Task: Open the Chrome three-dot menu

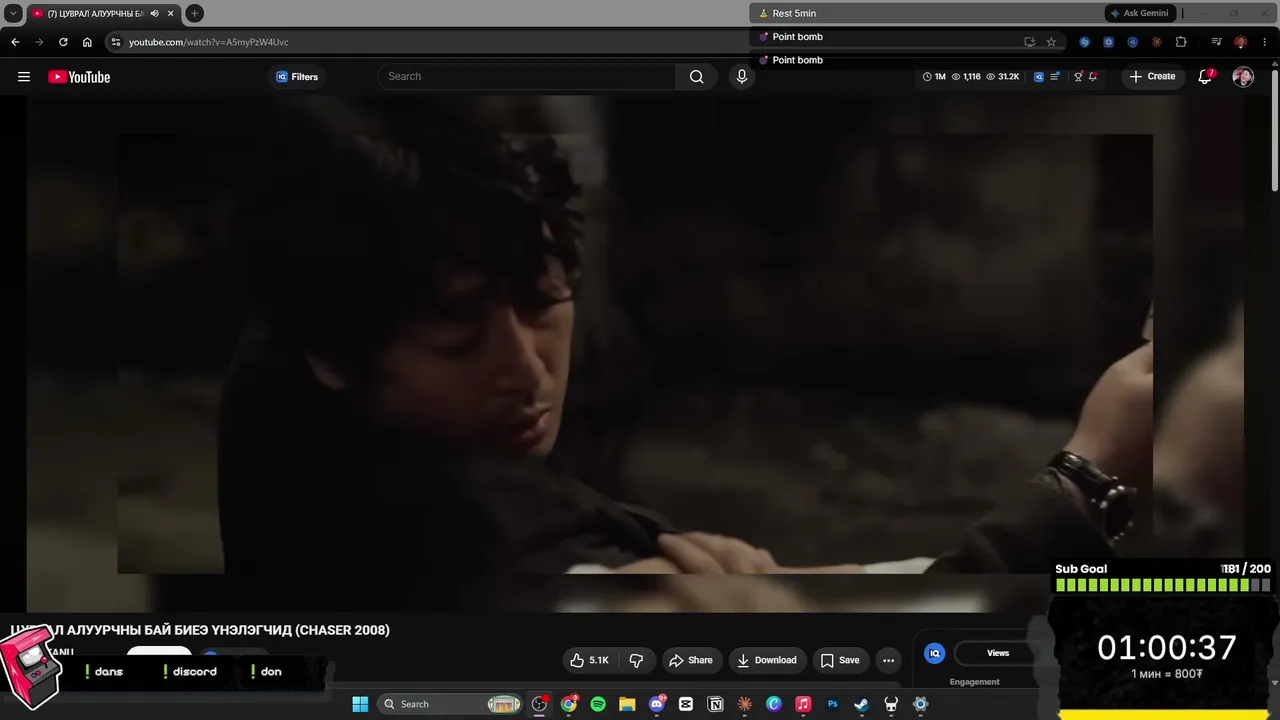Action: (1264, 42)
